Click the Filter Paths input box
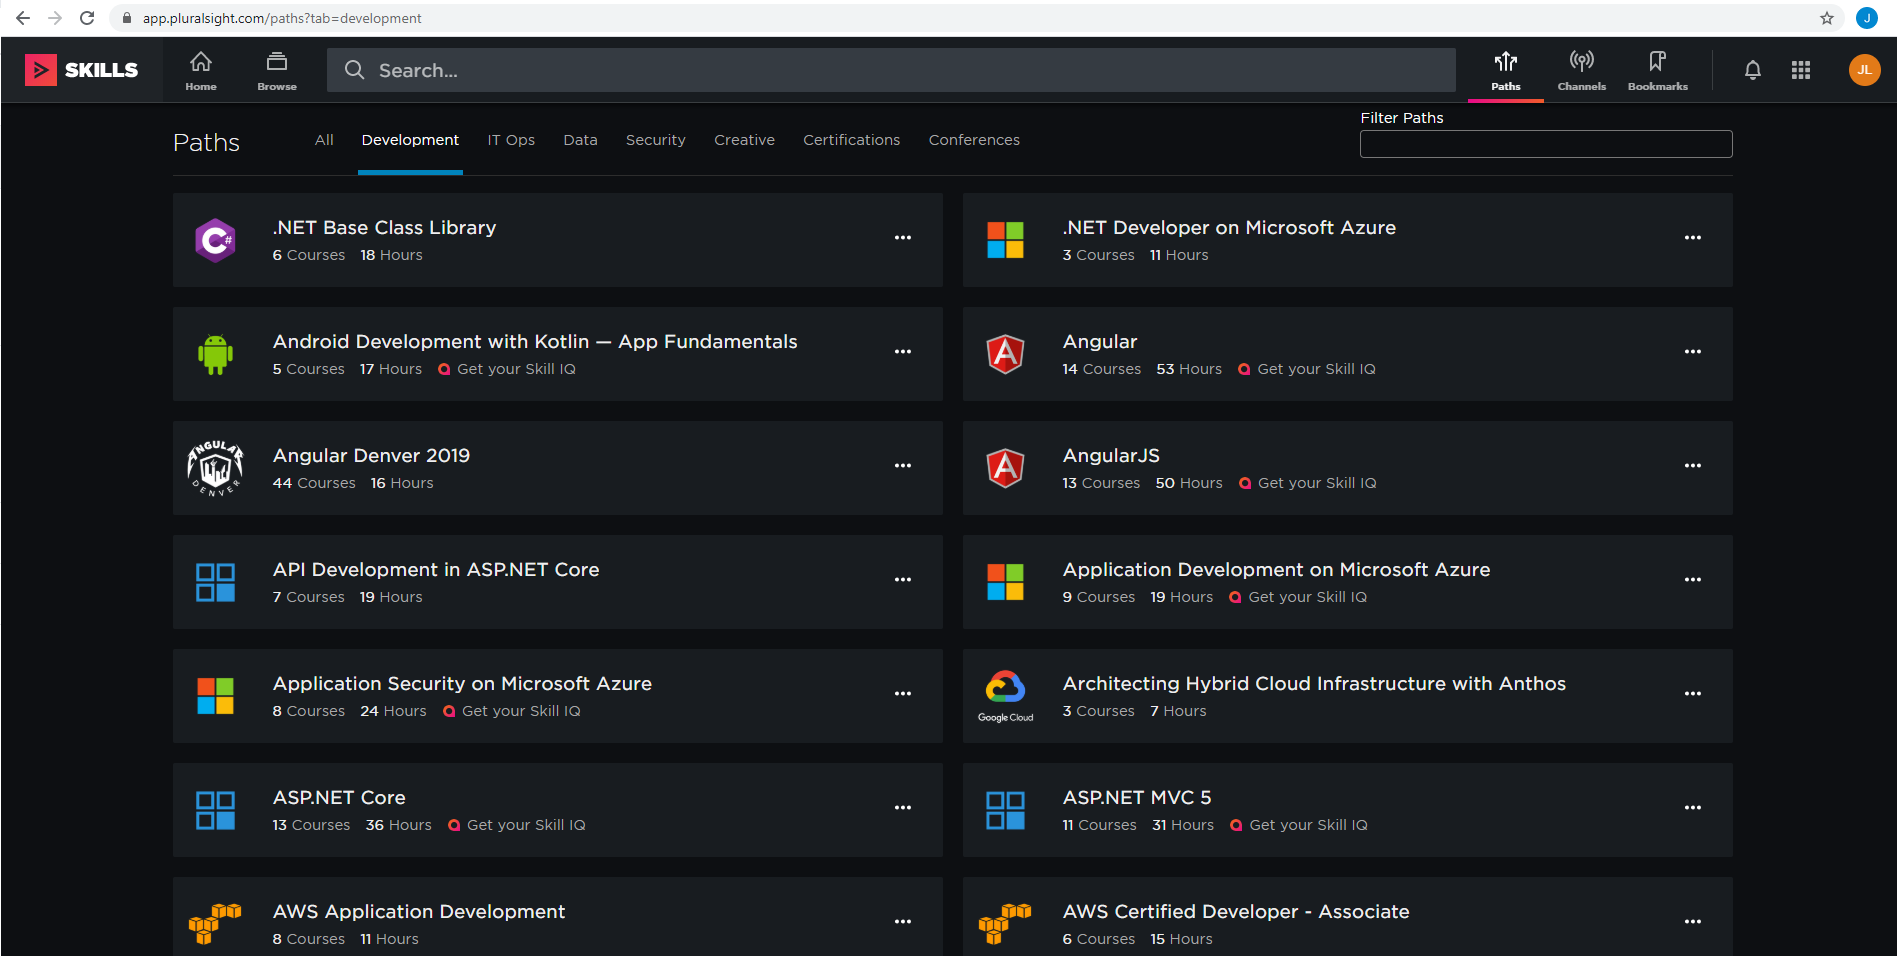This screenshot has height=956, width=1897. tap(1546, 144)
